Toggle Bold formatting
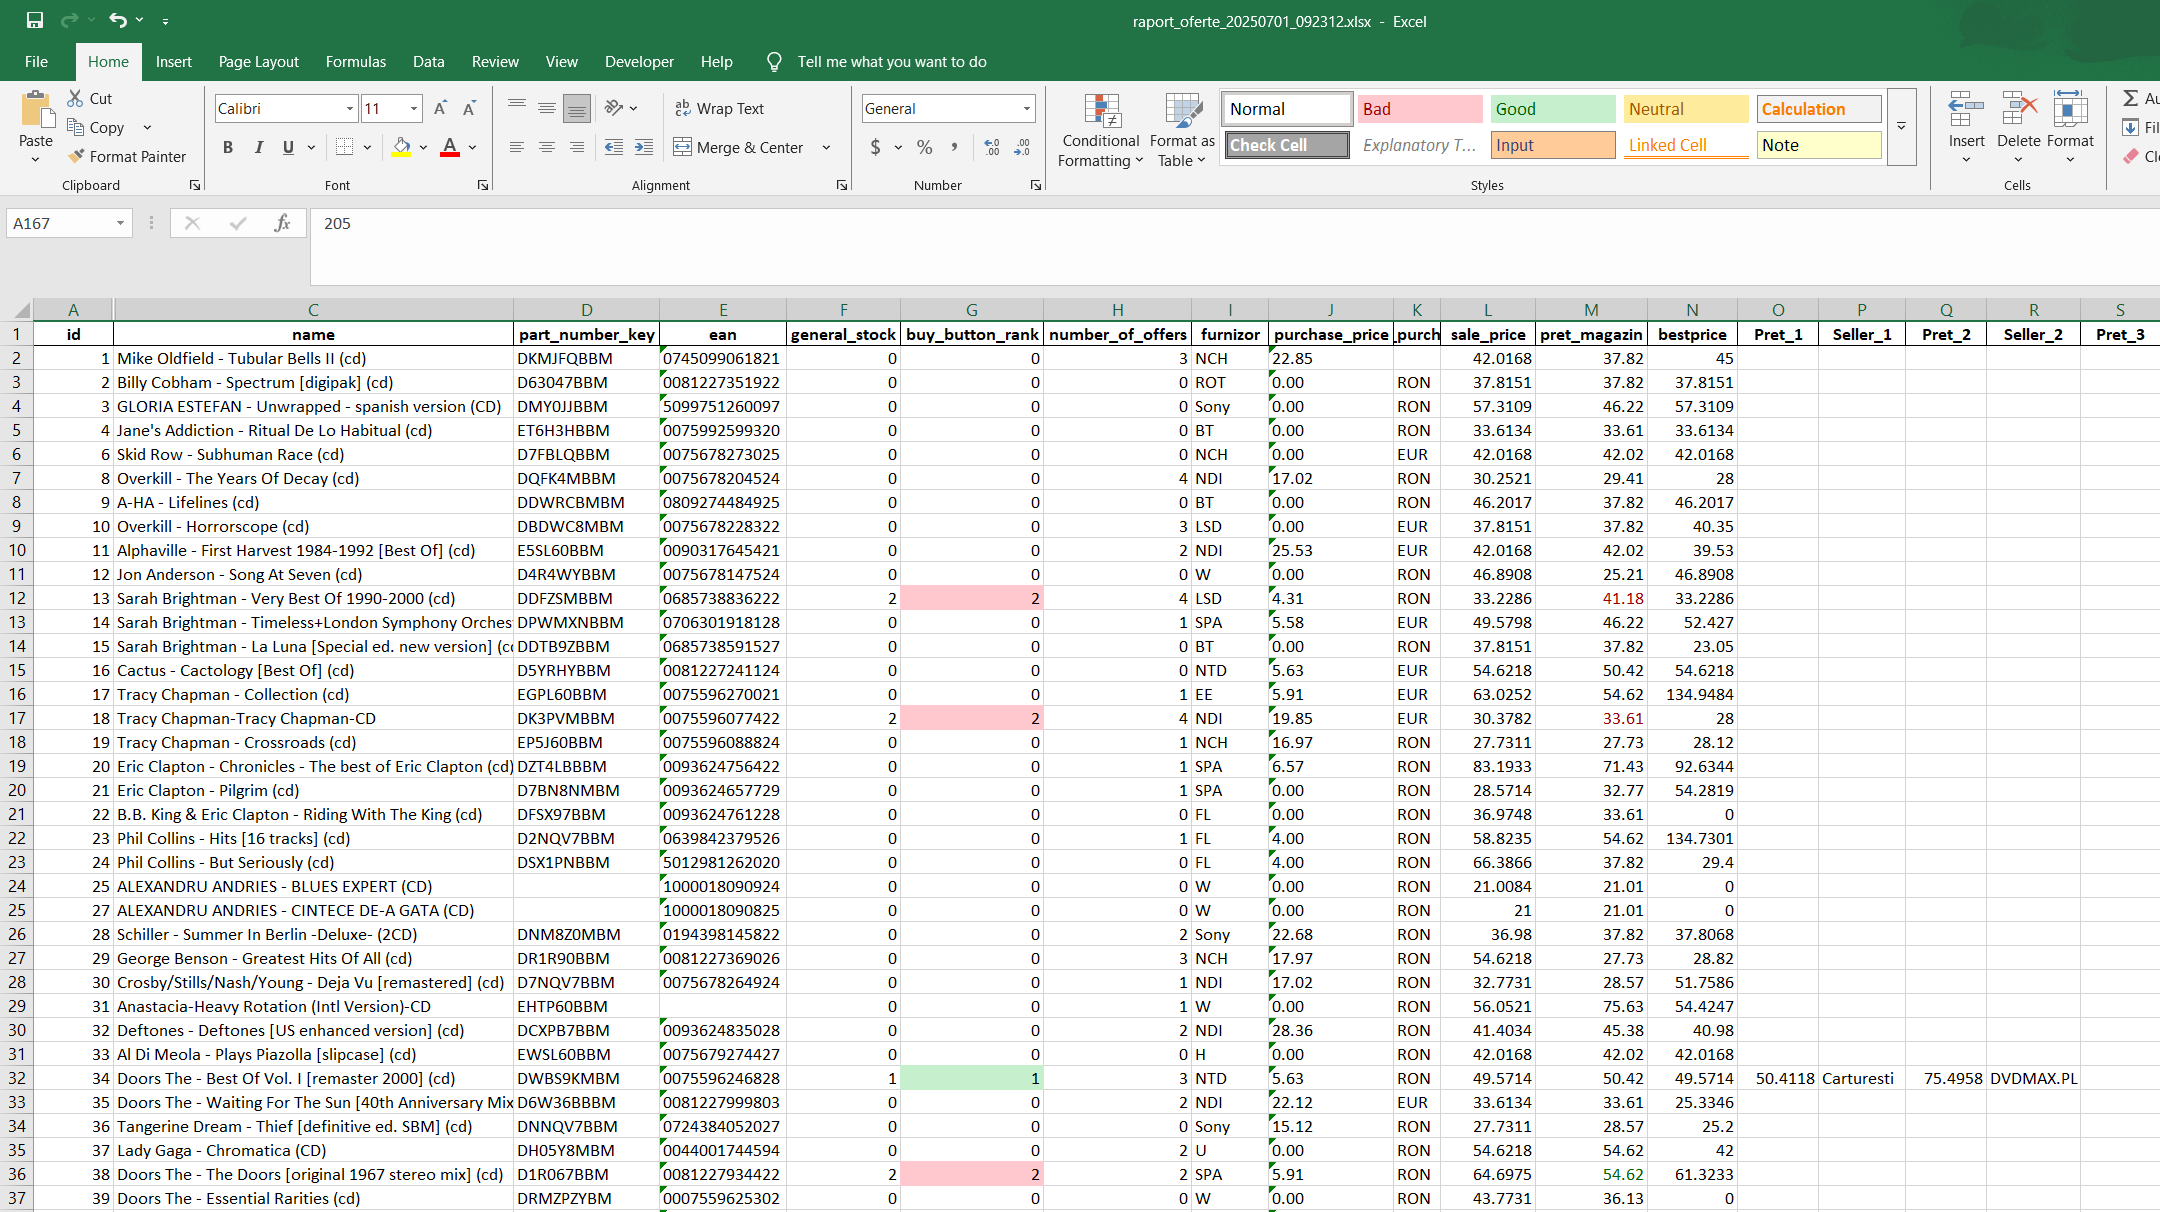2160x1212 pixels. click(x=228, y=147)
